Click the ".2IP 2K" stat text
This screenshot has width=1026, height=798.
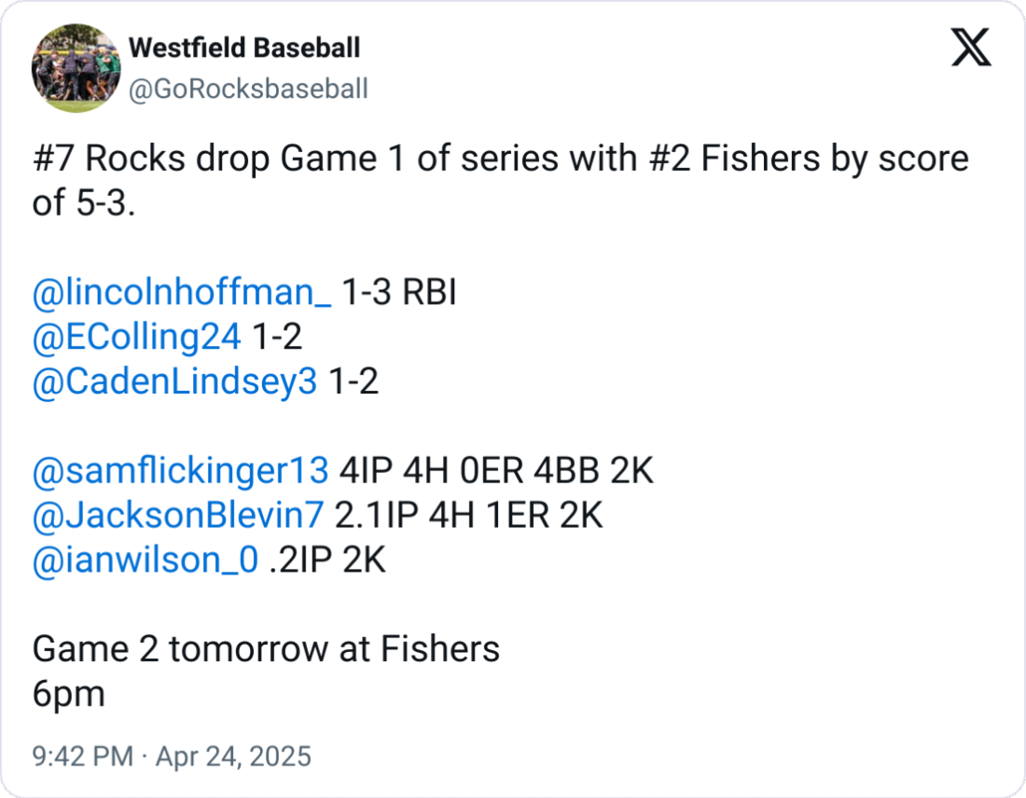pyautogui.click(x=328, y=560)
